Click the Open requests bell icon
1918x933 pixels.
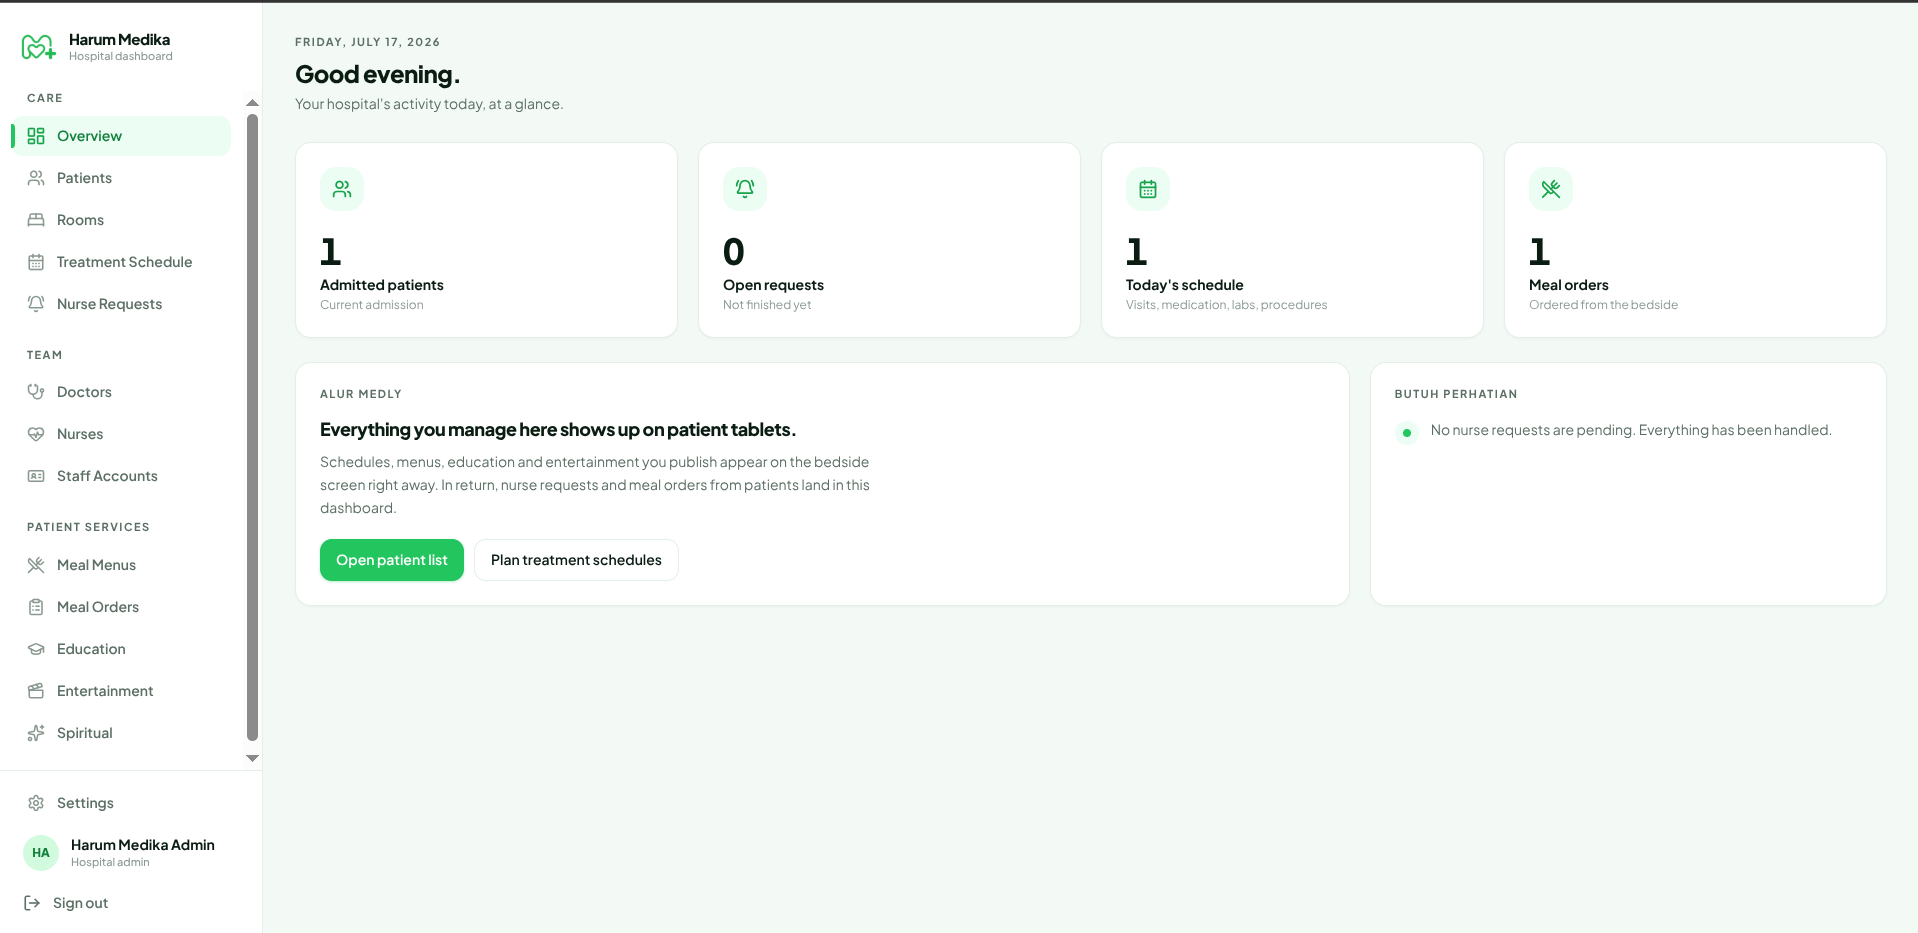click(x=745, y=189)
